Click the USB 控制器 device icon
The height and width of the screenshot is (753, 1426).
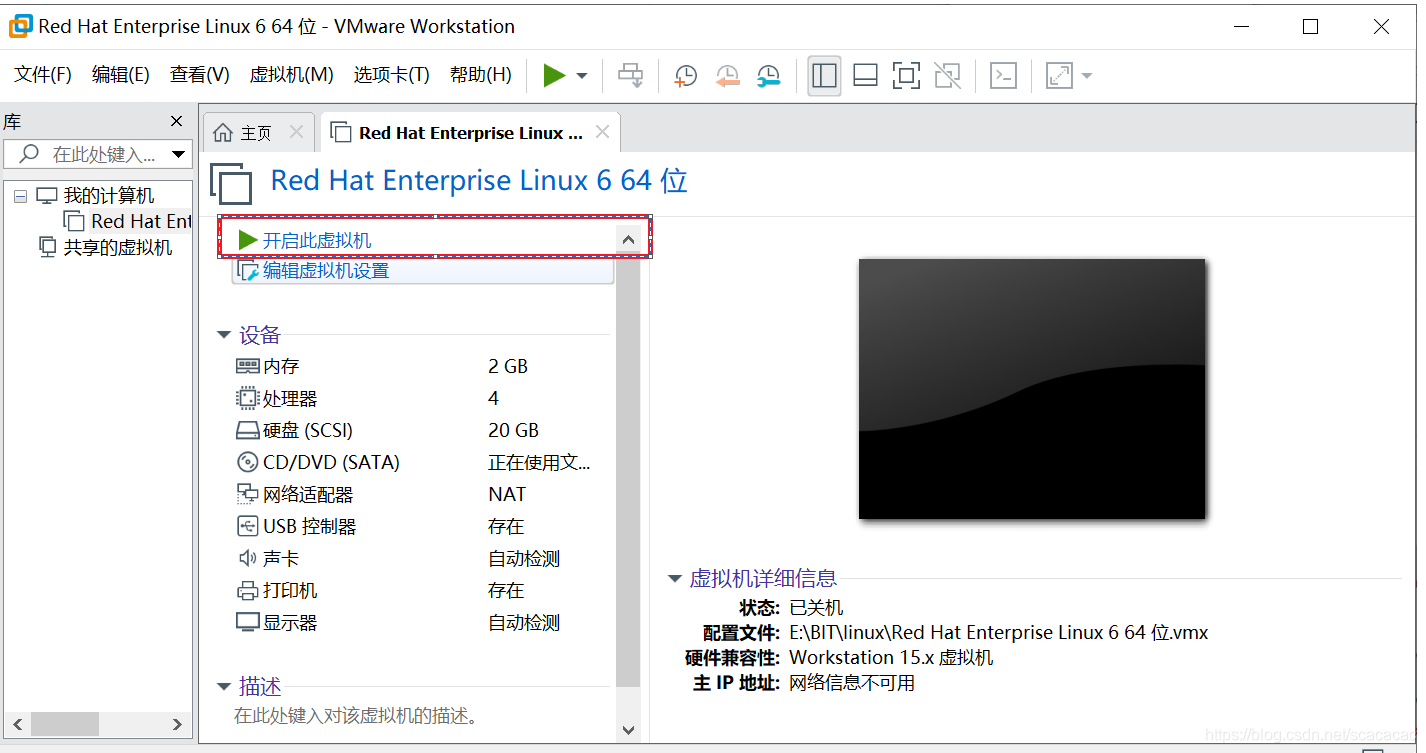(x=247, y=526)
